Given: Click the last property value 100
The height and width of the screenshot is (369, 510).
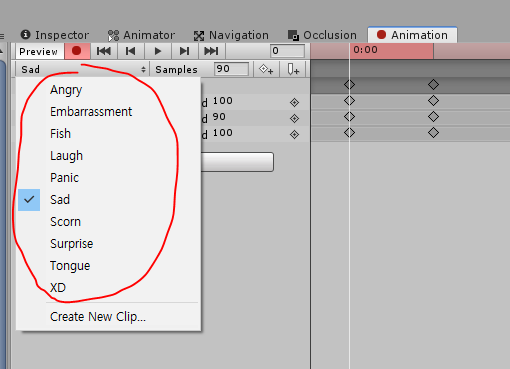Looking at the screenshot, I should point(223,133).
